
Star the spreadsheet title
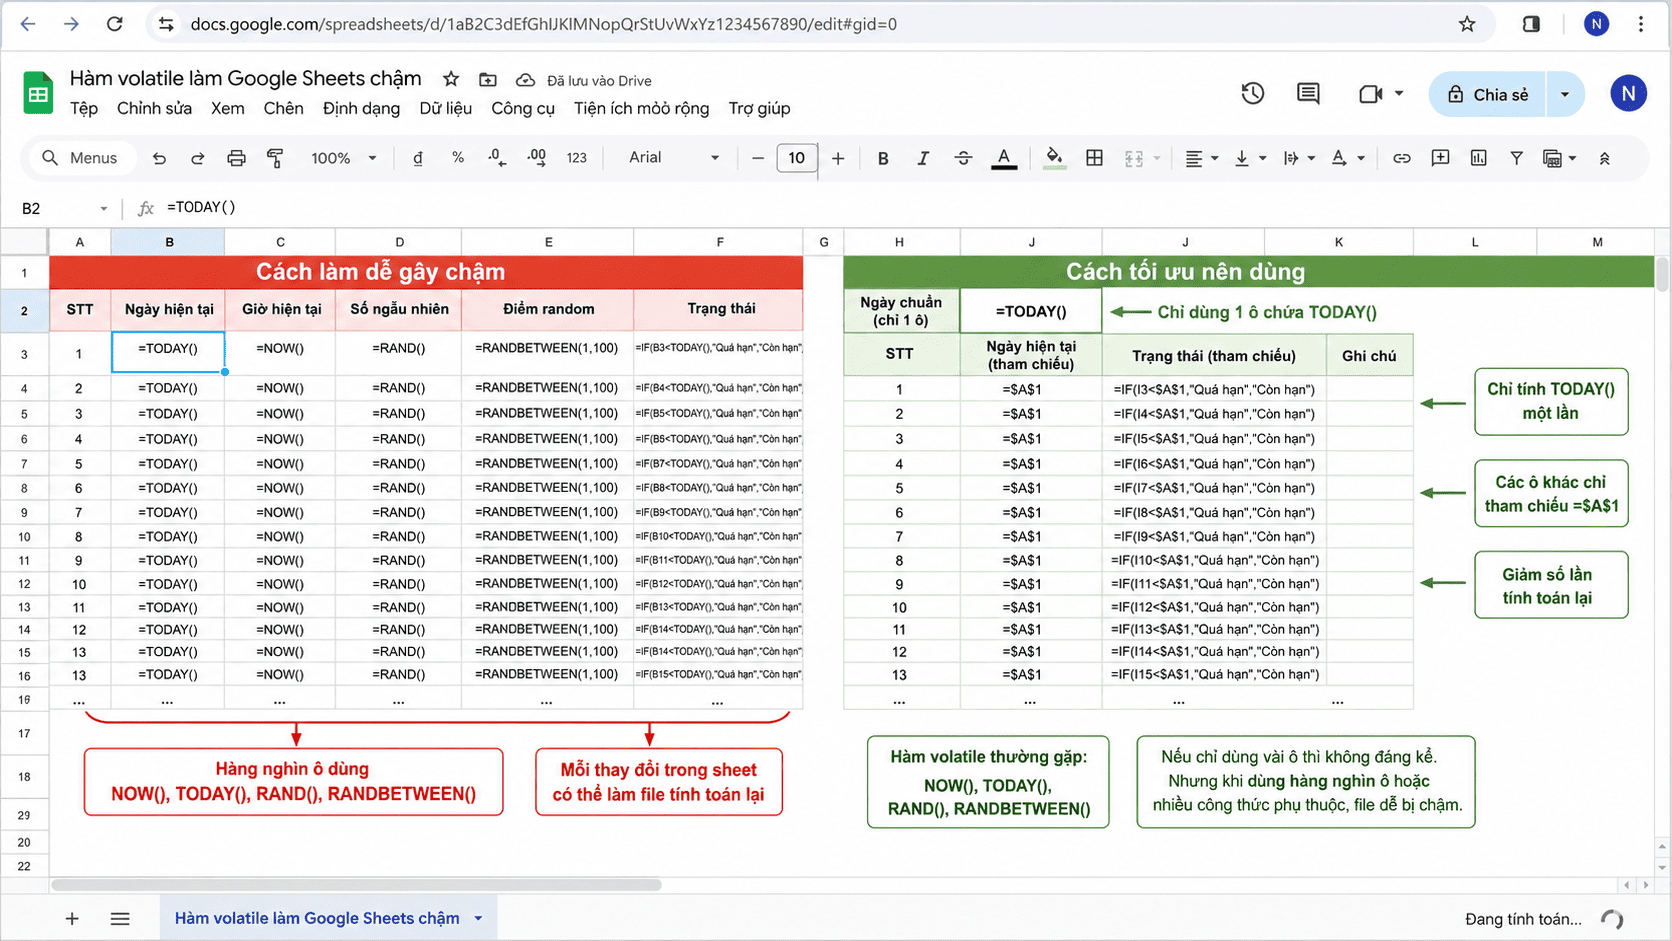click(x=451, y=79)
